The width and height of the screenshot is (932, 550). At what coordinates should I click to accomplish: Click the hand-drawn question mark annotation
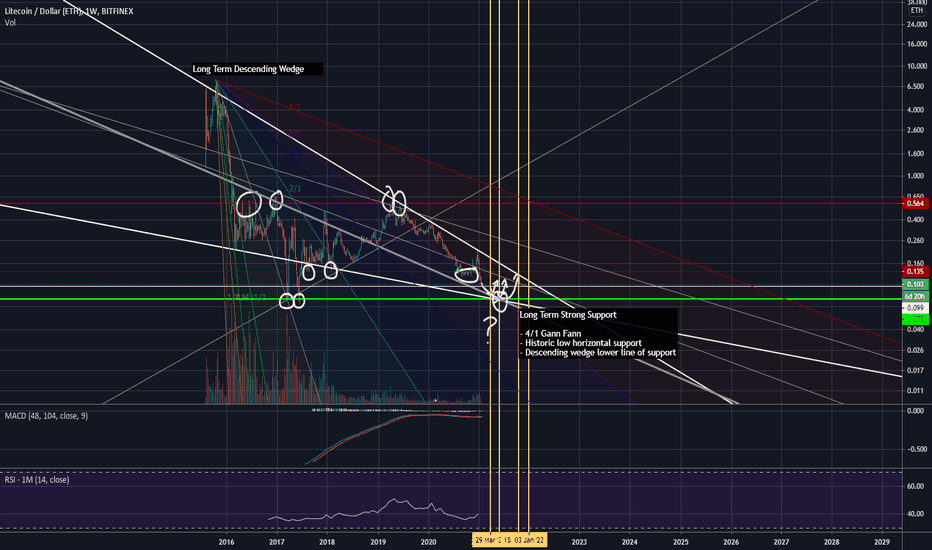click(x=490, y=331)
